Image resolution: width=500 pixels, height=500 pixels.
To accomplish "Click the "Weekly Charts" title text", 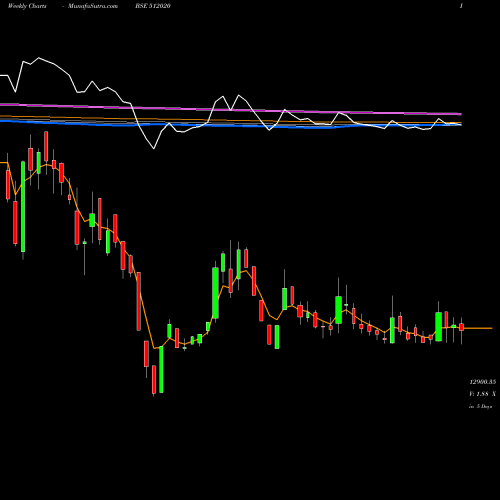I will (27, 6).
